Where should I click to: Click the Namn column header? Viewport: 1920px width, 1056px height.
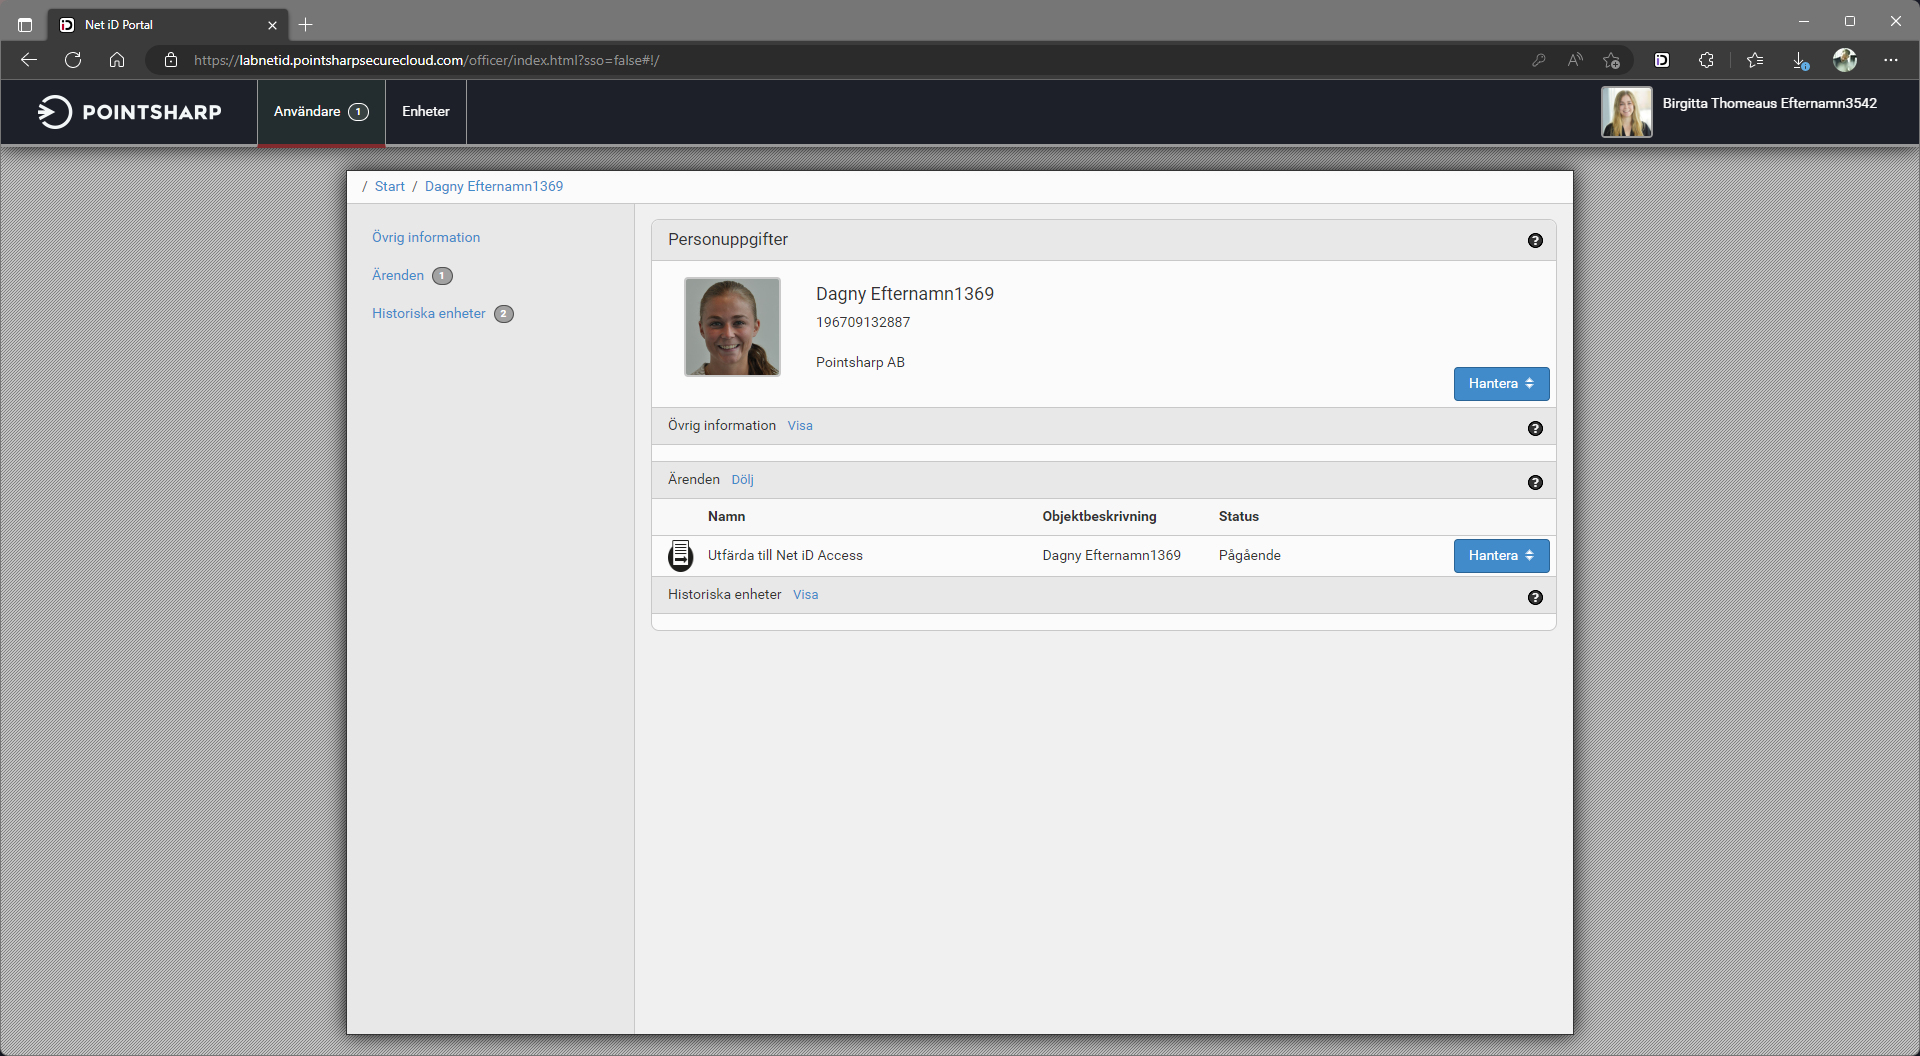click(x=727, y=517)
